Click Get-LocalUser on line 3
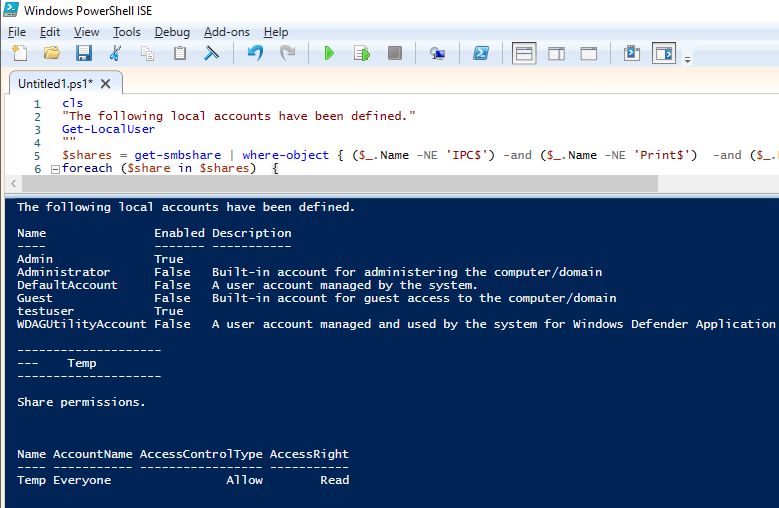Image resolution: width=779 pixels, height=508 pixels. 108,129
